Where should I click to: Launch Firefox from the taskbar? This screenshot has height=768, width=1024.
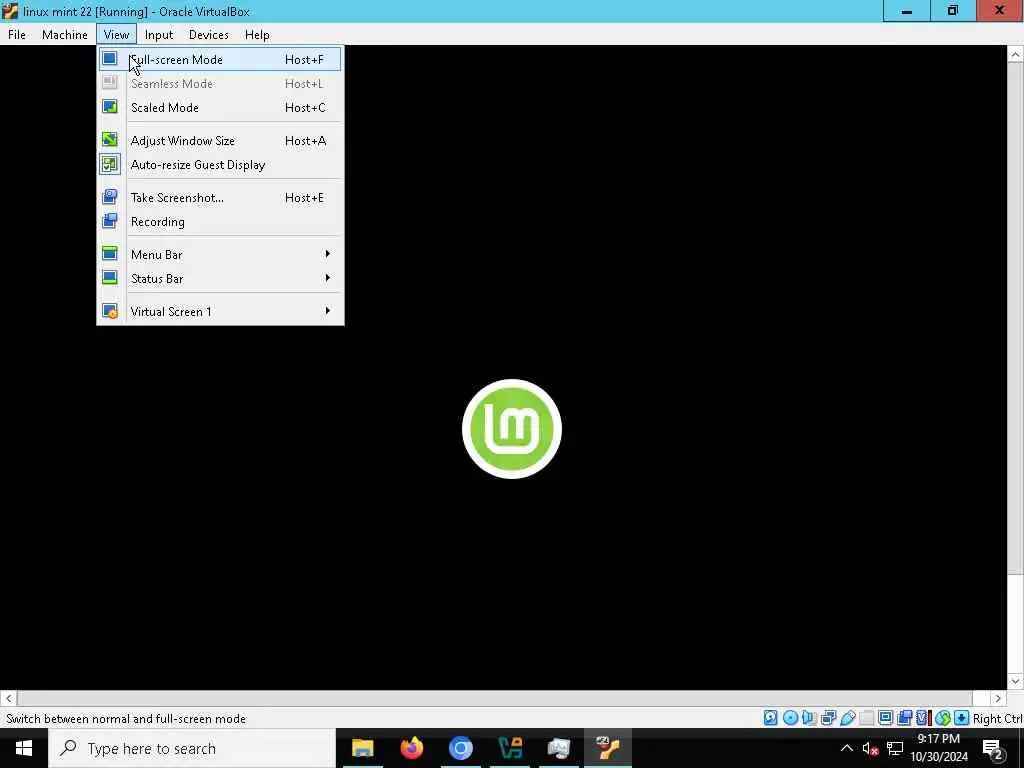point(411,748)
